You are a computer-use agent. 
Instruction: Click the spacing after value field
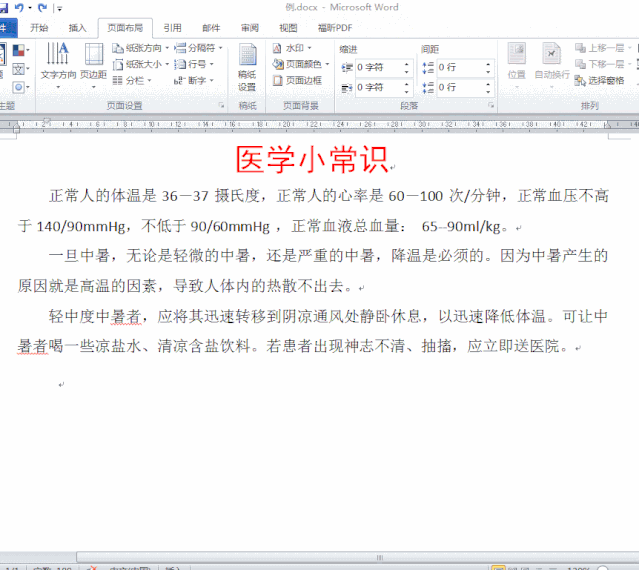pyautogui.click(x=460, y=87)
